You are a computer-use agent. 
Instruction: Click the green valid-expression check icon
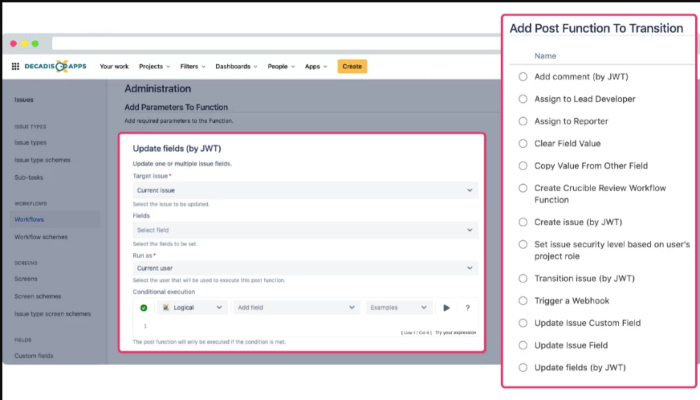point(144,308)
